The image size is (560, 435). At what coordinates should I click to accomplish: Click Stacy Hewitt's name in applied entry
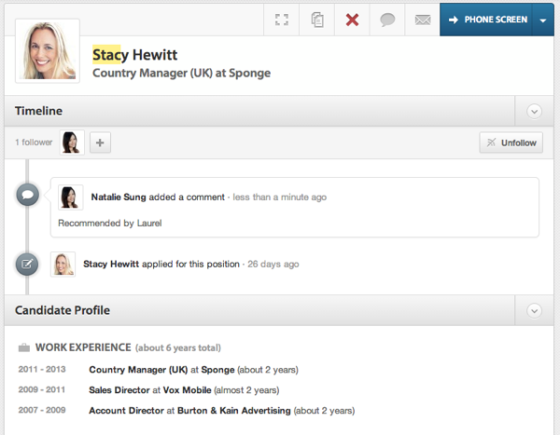point(111,264)
